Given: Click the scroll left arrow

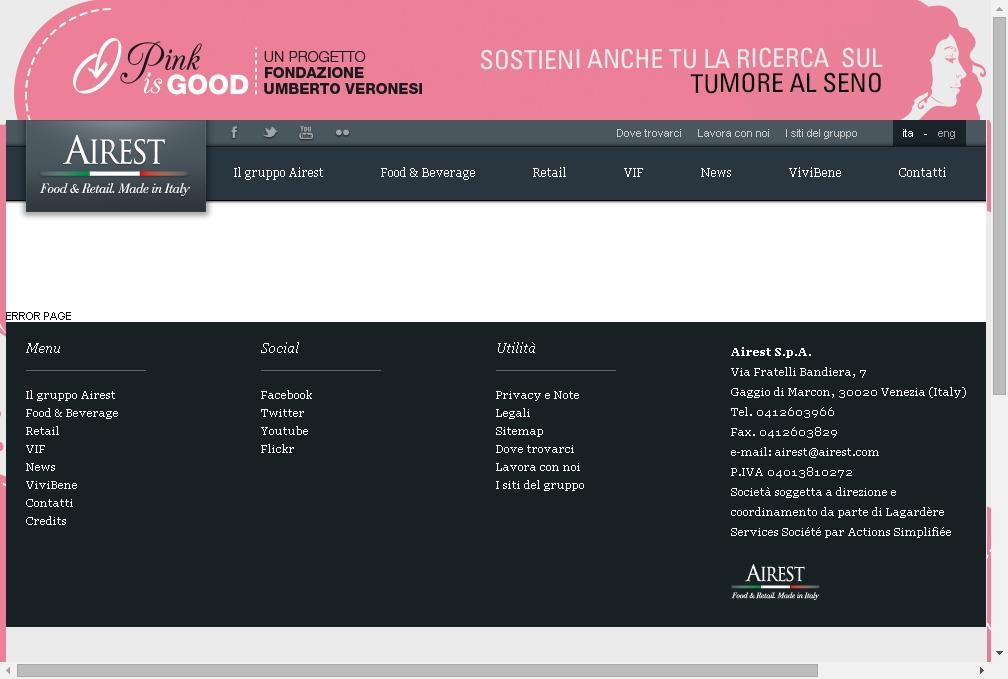Looking at the screenshot, I should click(x=8, y=671).
